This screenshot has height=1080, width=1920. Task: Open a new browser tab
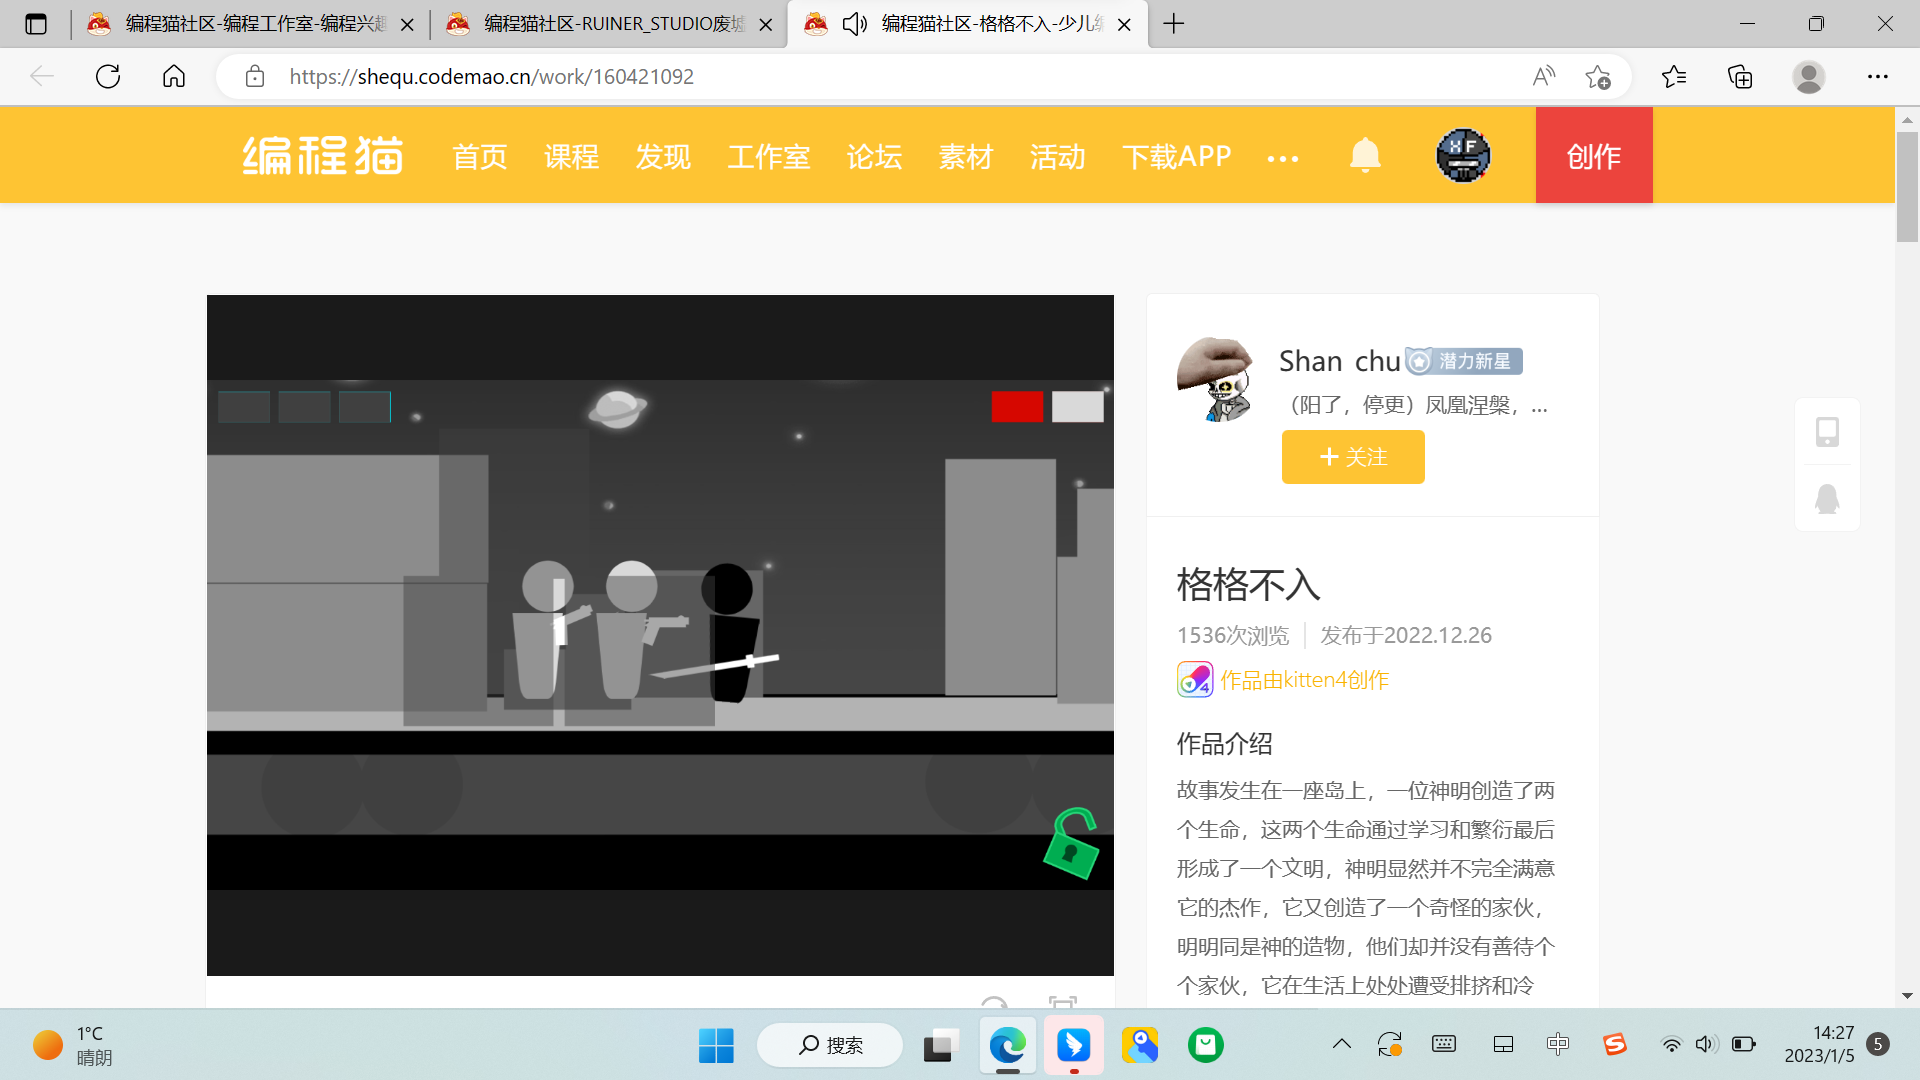click(1174, 24)
